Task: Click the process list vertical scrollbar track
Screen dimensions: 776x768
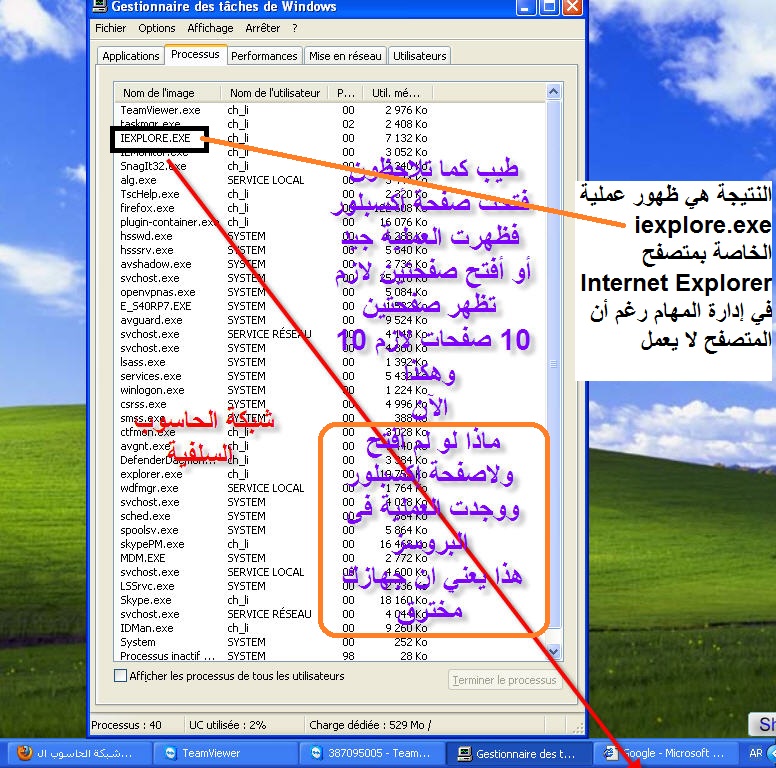Action: [556, 400]
